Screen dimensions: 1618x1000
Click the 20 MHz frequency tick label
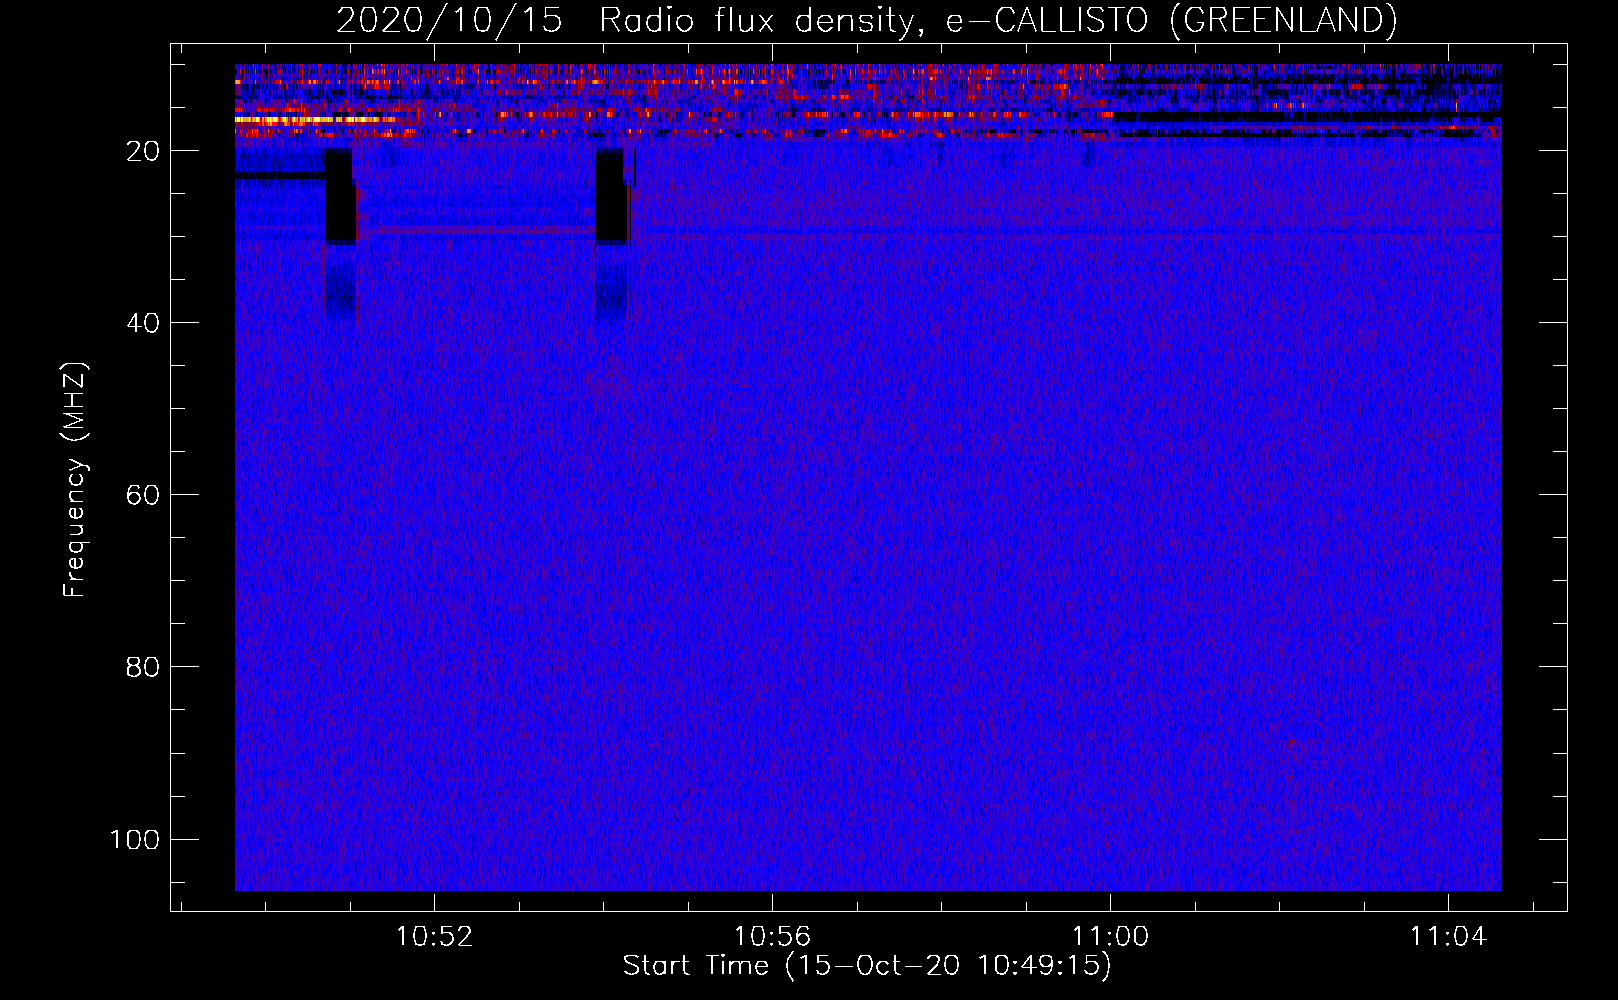tap(143, 151)
